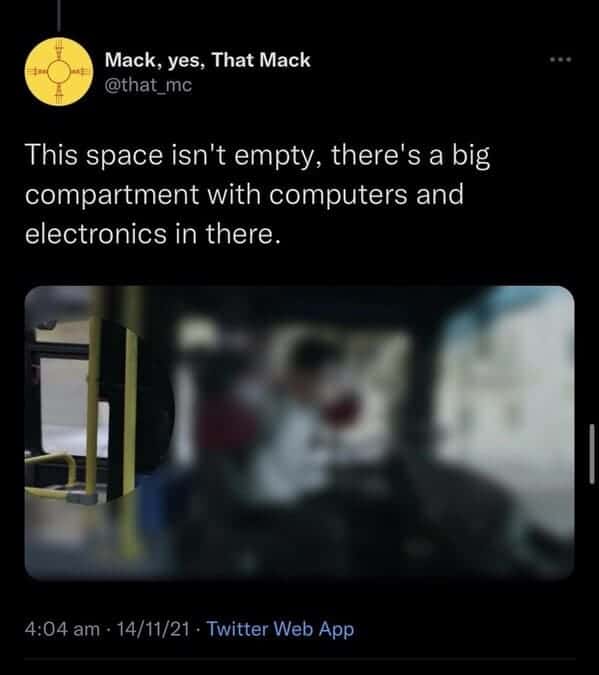Click the tweet text starting 'This space isn't empty'
Screen dimensions: 599x675
tap(258, 194)
